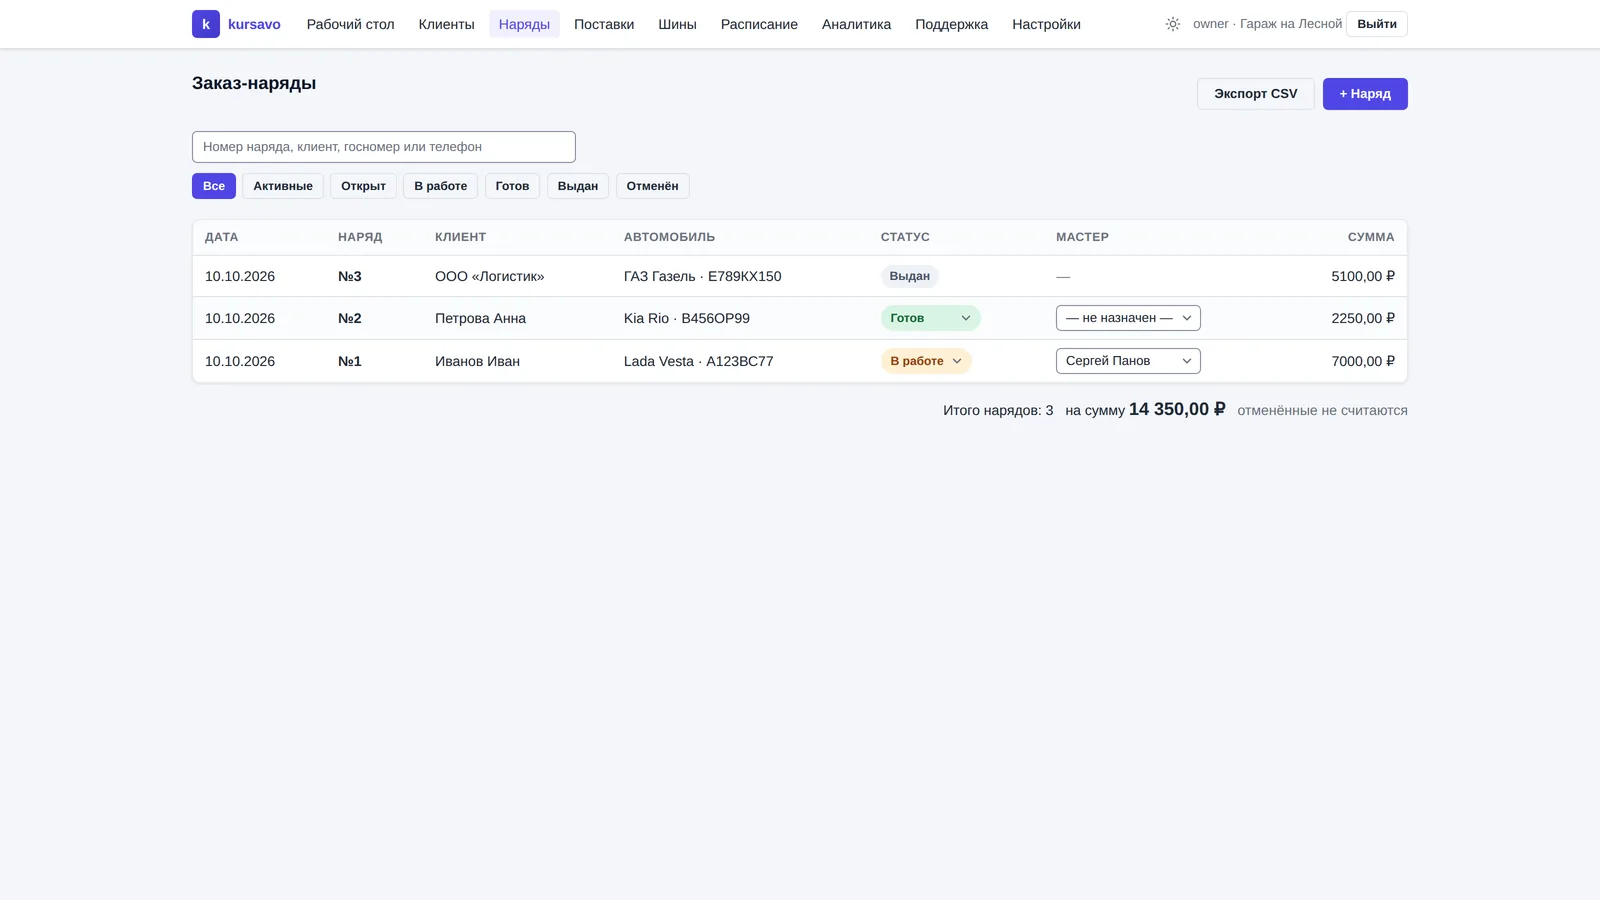Click the 5100,00 ₽ sum cell
This screenshot has height=900, width=1600.
[1362, 277]
